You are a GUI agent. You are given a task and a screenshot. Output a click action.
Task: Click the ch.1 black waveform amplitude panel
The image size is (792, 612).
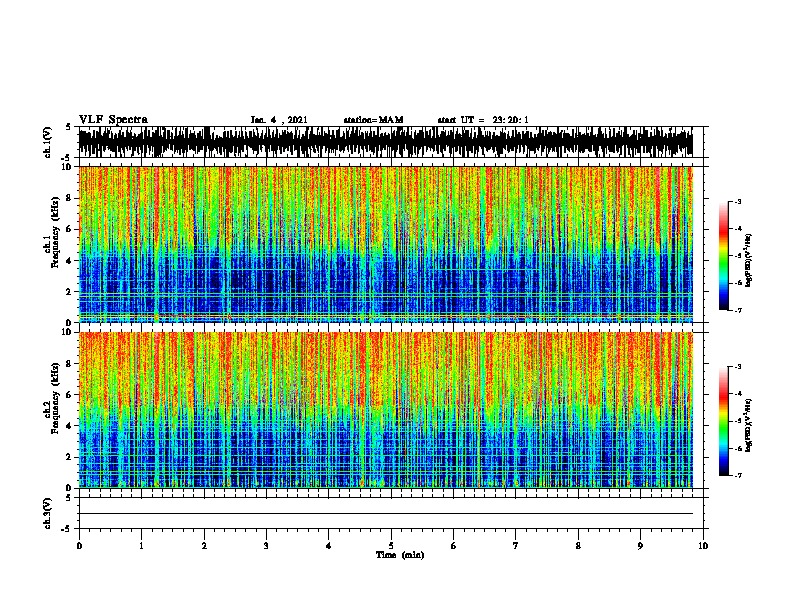385,142
